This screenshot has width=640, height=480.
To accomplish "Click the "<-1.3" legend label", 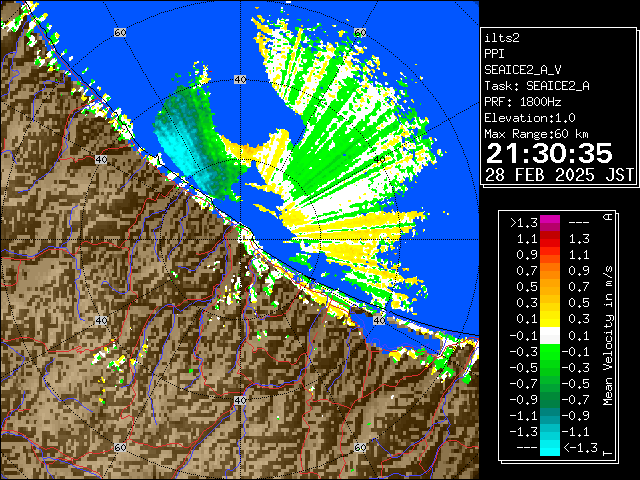I will 580,448.
